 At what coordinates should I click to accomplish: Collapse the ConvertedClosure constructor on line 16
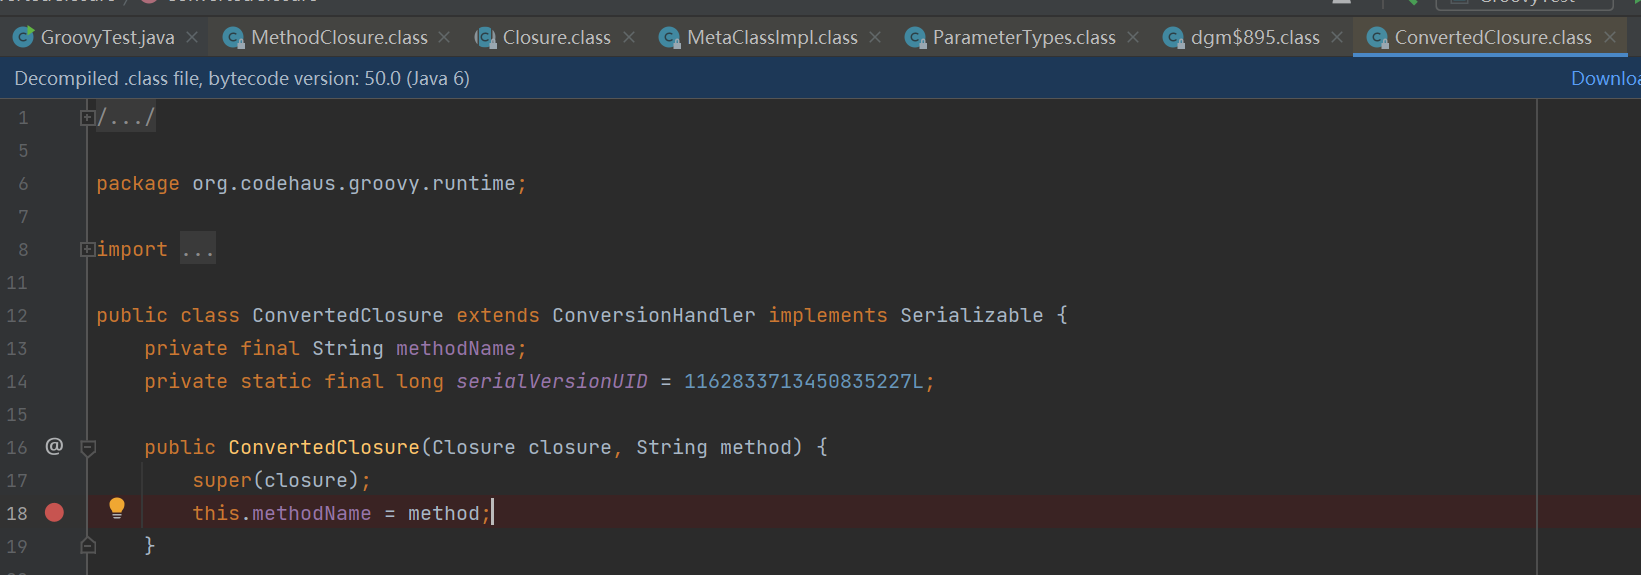[x=88, y=448]
